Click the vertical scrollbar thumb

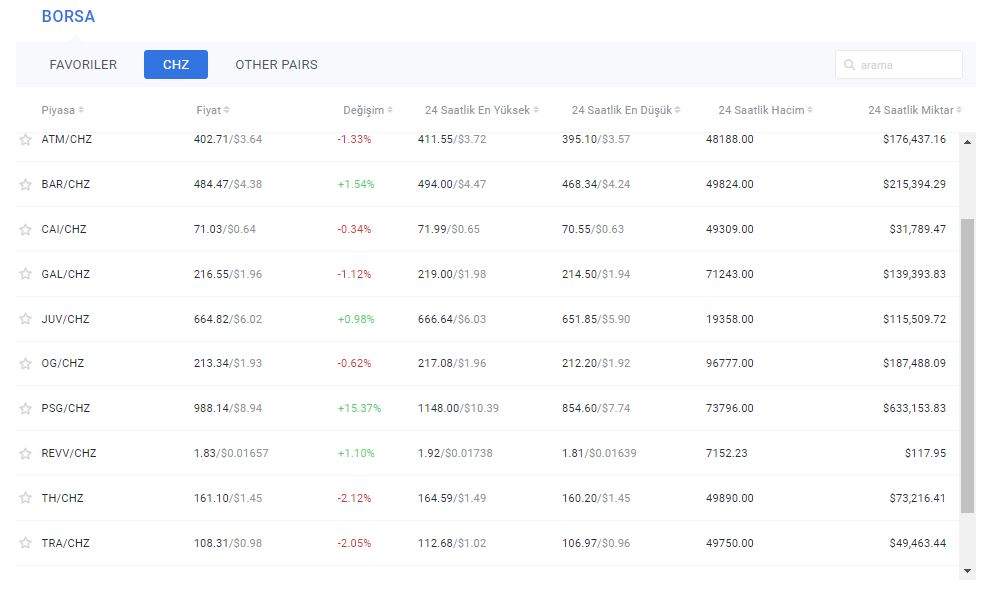[x=967, y=365]
